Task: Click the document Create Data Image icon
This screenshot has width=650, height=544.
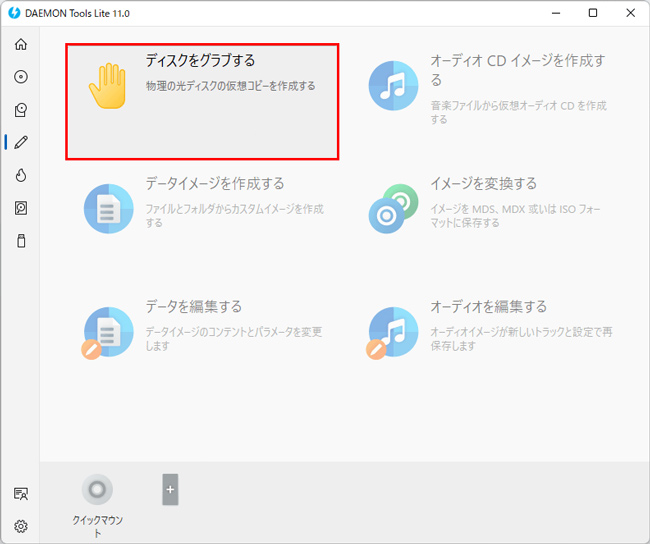Action: pyautogui.click(x=109, y=209)
